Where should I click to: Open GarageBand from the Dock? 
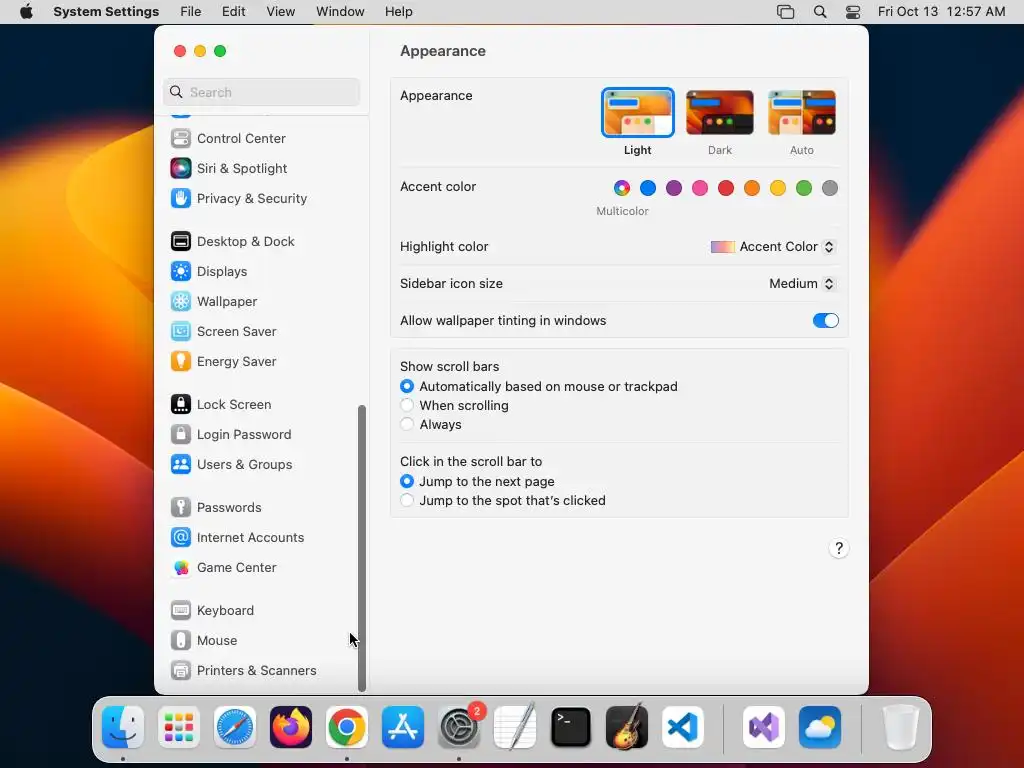pos(627,728)
